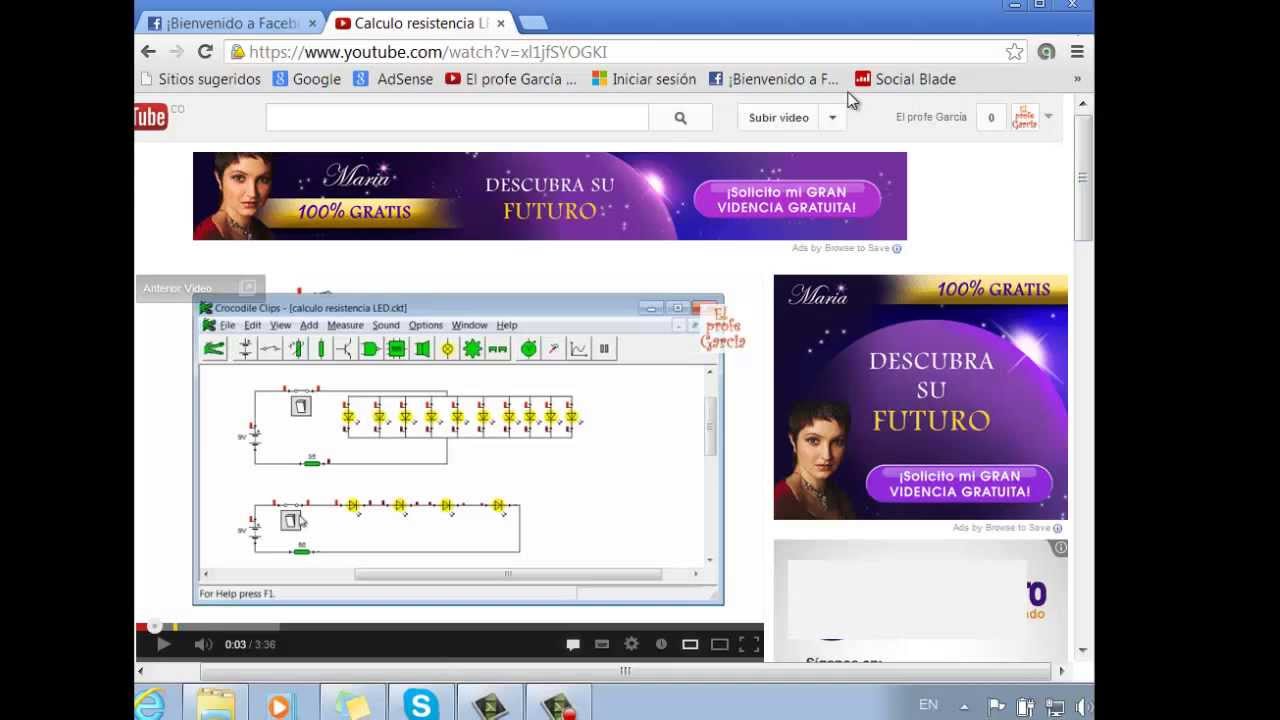Open the Chrome hamburger menu
This screenshot has width=1280, height=720.
[1077, 52]
